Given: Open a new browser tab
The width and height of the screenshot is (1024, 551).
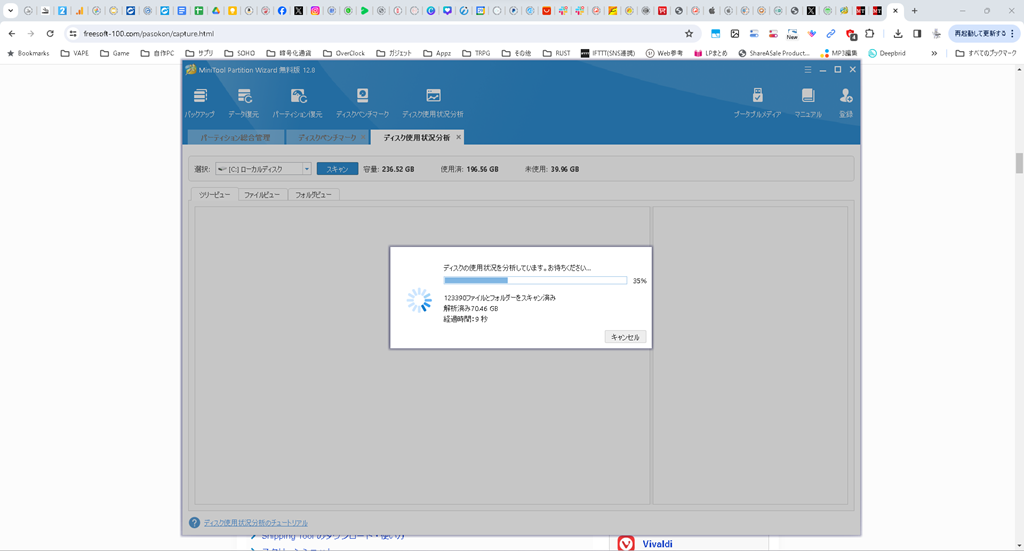Looking at the screenshot, I should [x=914, y=10].
